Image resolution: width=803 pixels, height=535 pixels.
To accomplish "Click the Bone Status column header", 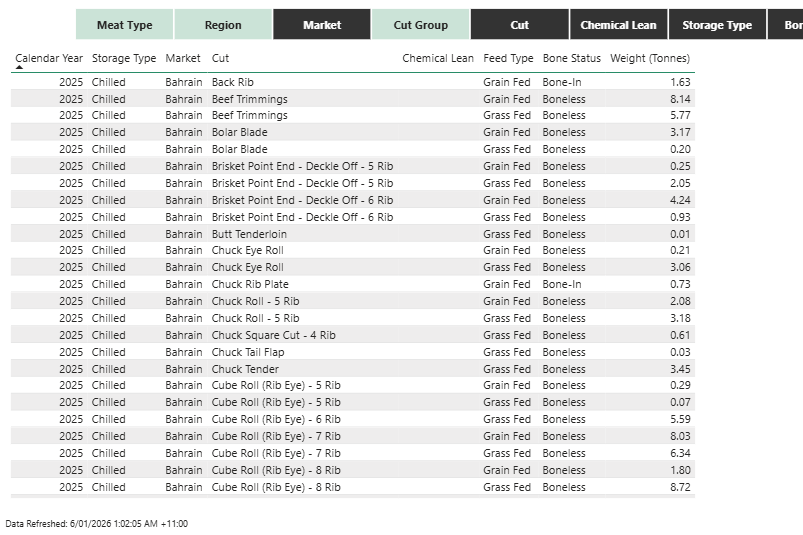I will coord(571,58).
